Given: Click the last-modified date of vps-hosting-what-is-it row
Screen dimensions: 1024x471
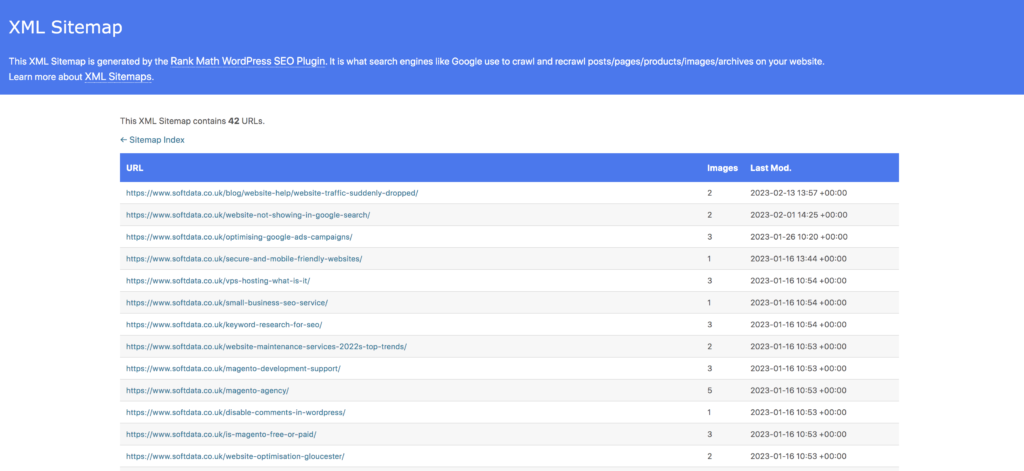Looking at the screenshot, I should tap(798, 280).
